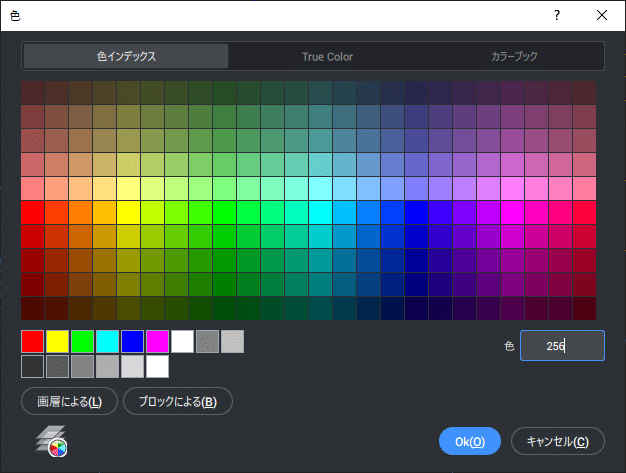
Task: Pick pure blue in the bright grid row
Action: coord(416,212)
